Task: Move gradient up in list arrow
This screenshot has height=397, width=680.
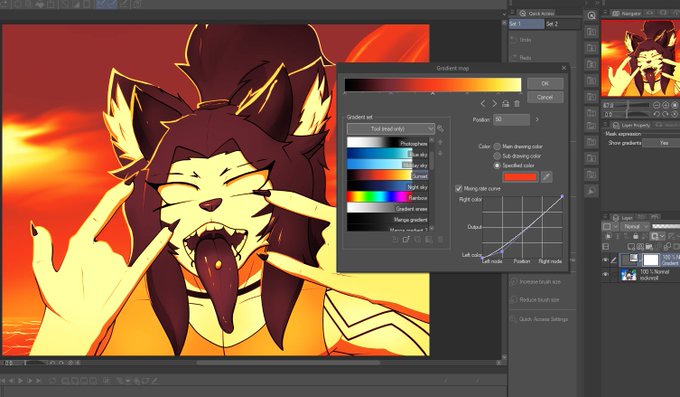Action: click(x=440, y=142)
